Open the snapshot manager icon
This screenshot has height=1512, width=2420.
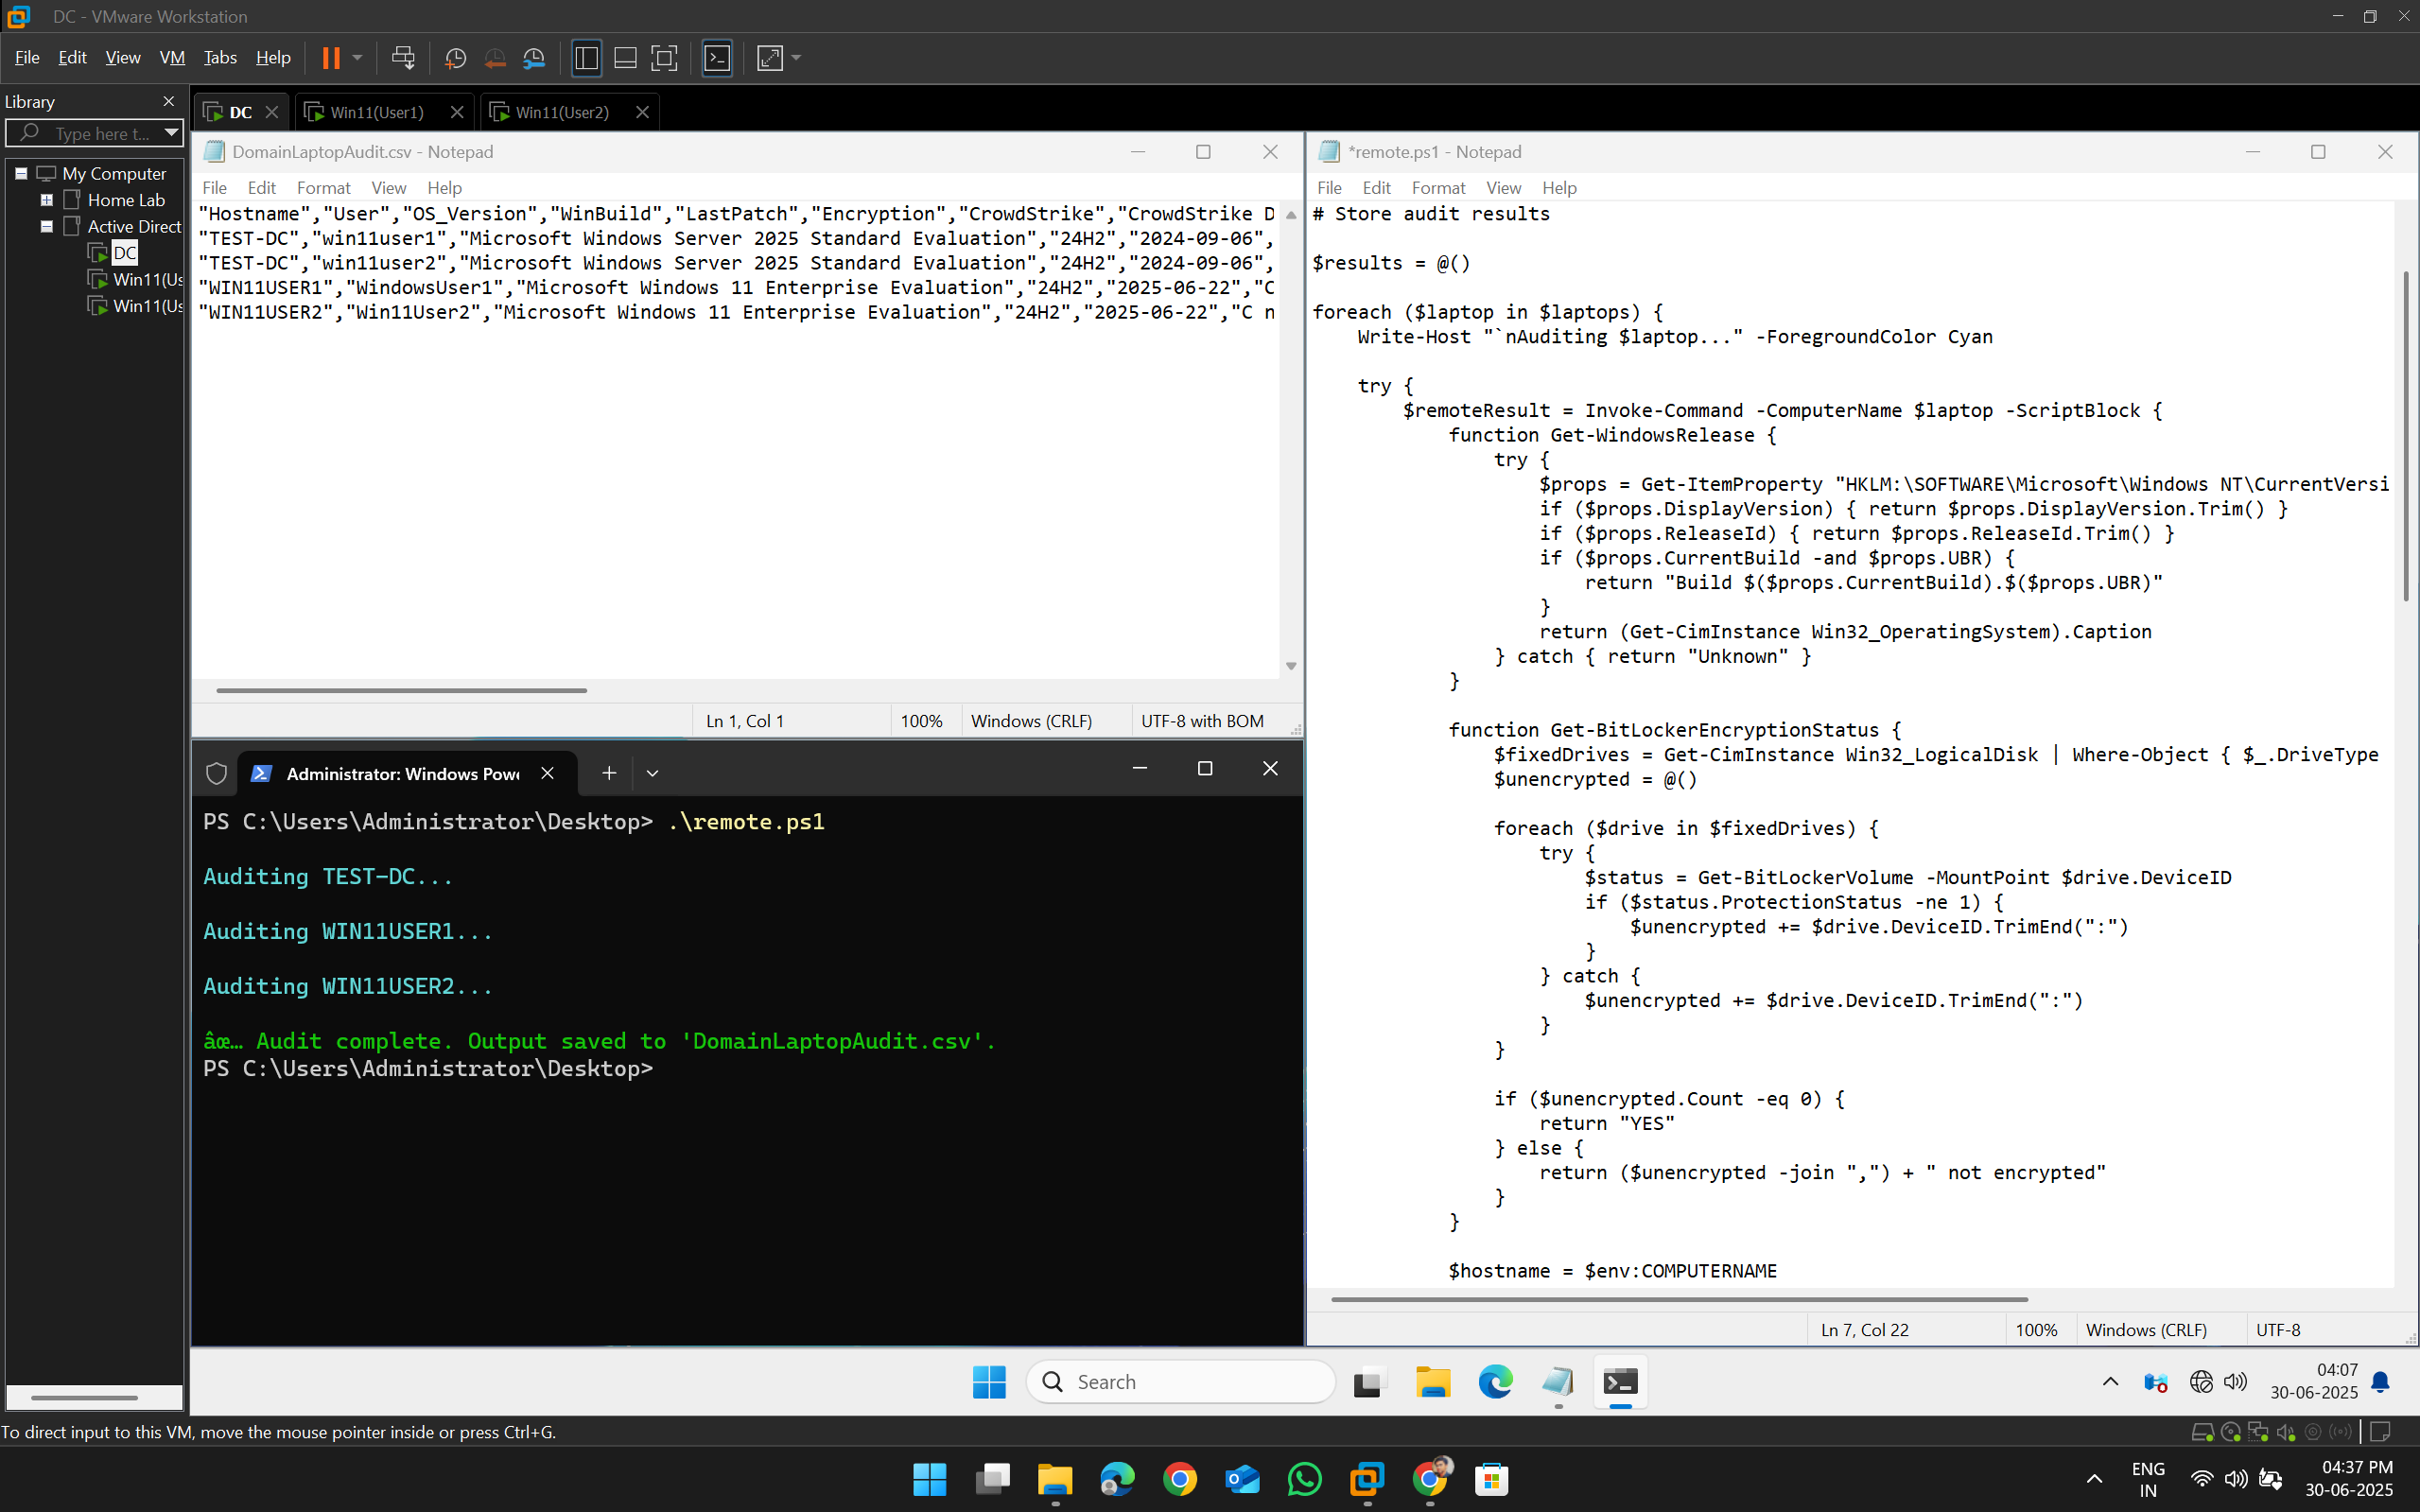pyautogui.click(x=534, y=58)
